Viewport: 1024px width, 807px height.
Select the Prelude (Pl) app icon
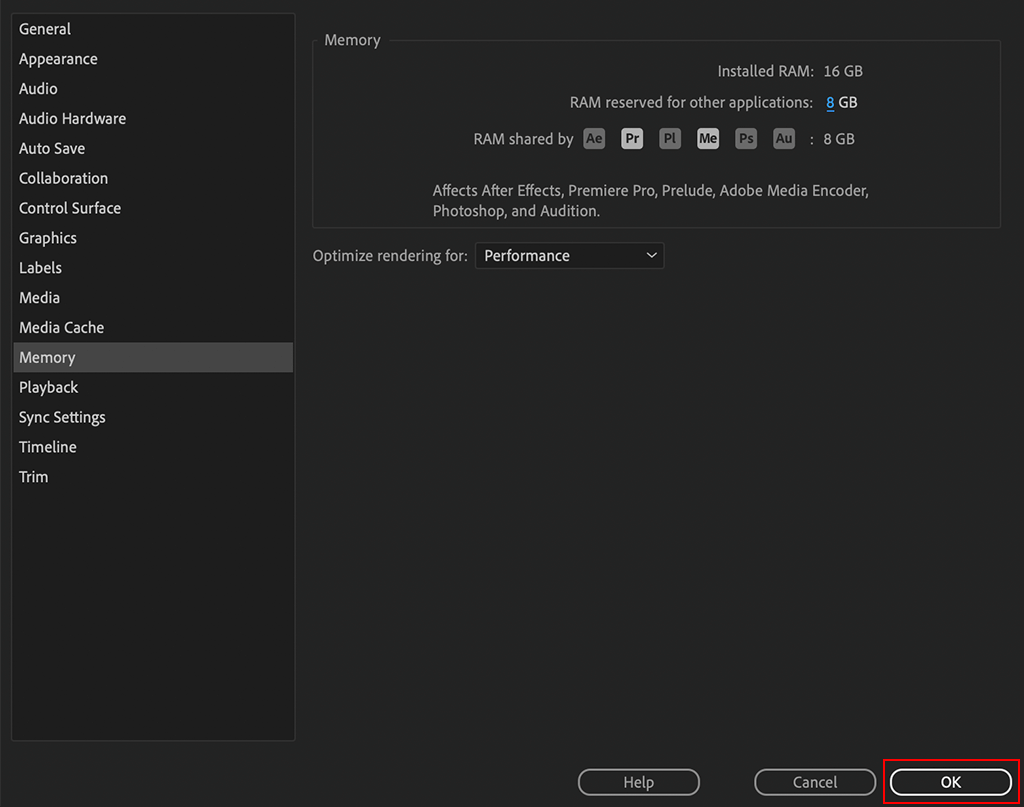pyautogui.click(x=670, y=138)
